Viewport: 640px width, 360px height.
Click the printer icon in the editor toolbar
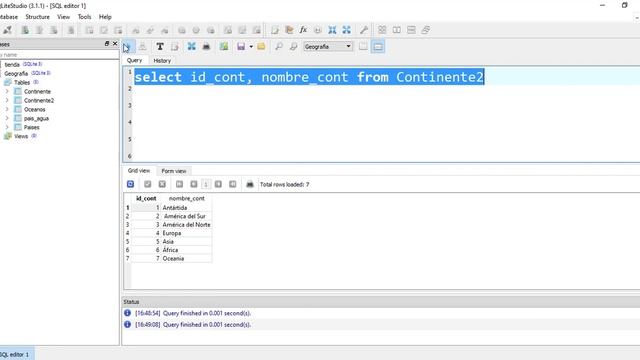click(206, 47)
